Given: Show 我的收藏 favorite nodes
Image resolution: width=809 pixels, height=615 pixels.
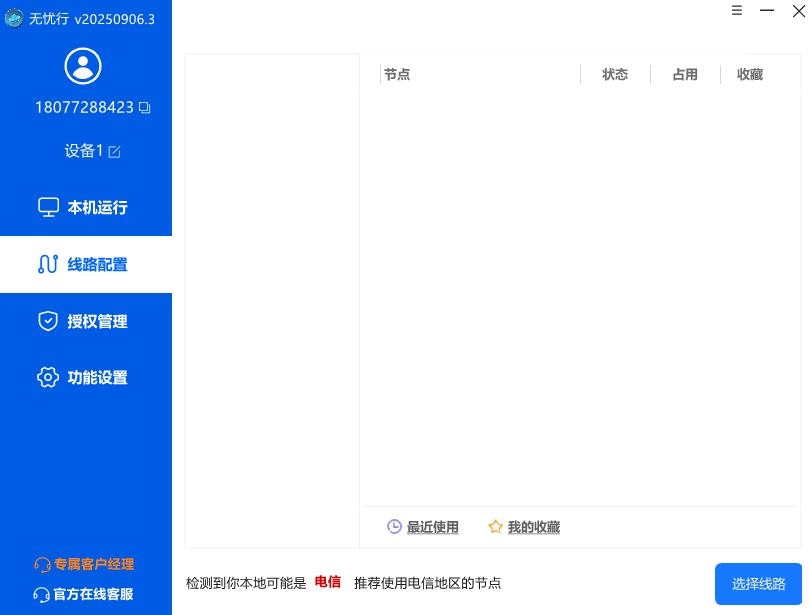Looking at the screenshot, I should tap(524, 527).
